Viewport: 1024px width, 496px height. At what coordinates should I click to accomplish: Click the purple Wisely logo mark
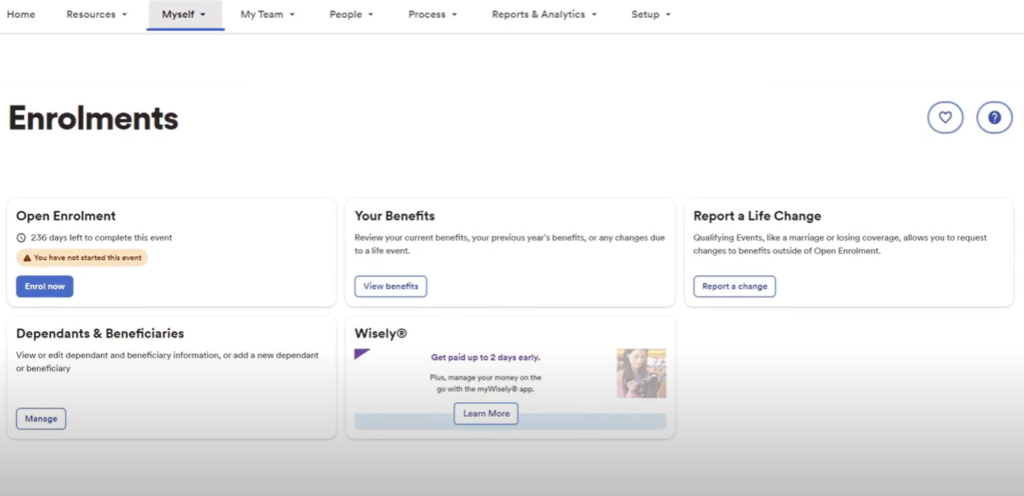coord(362,354)
